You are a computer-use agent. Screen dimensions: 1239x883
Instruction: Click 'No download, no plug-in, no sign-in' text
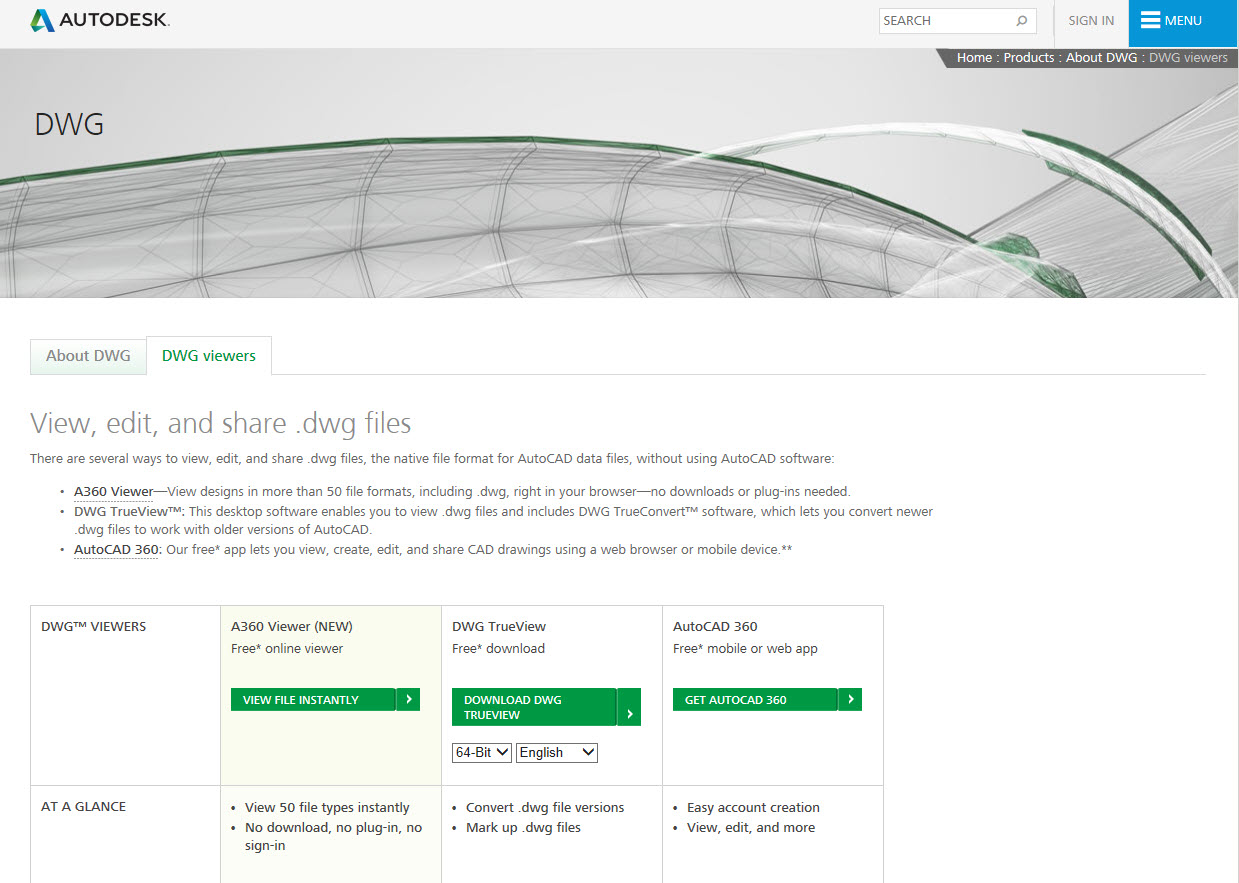(333, 836)
